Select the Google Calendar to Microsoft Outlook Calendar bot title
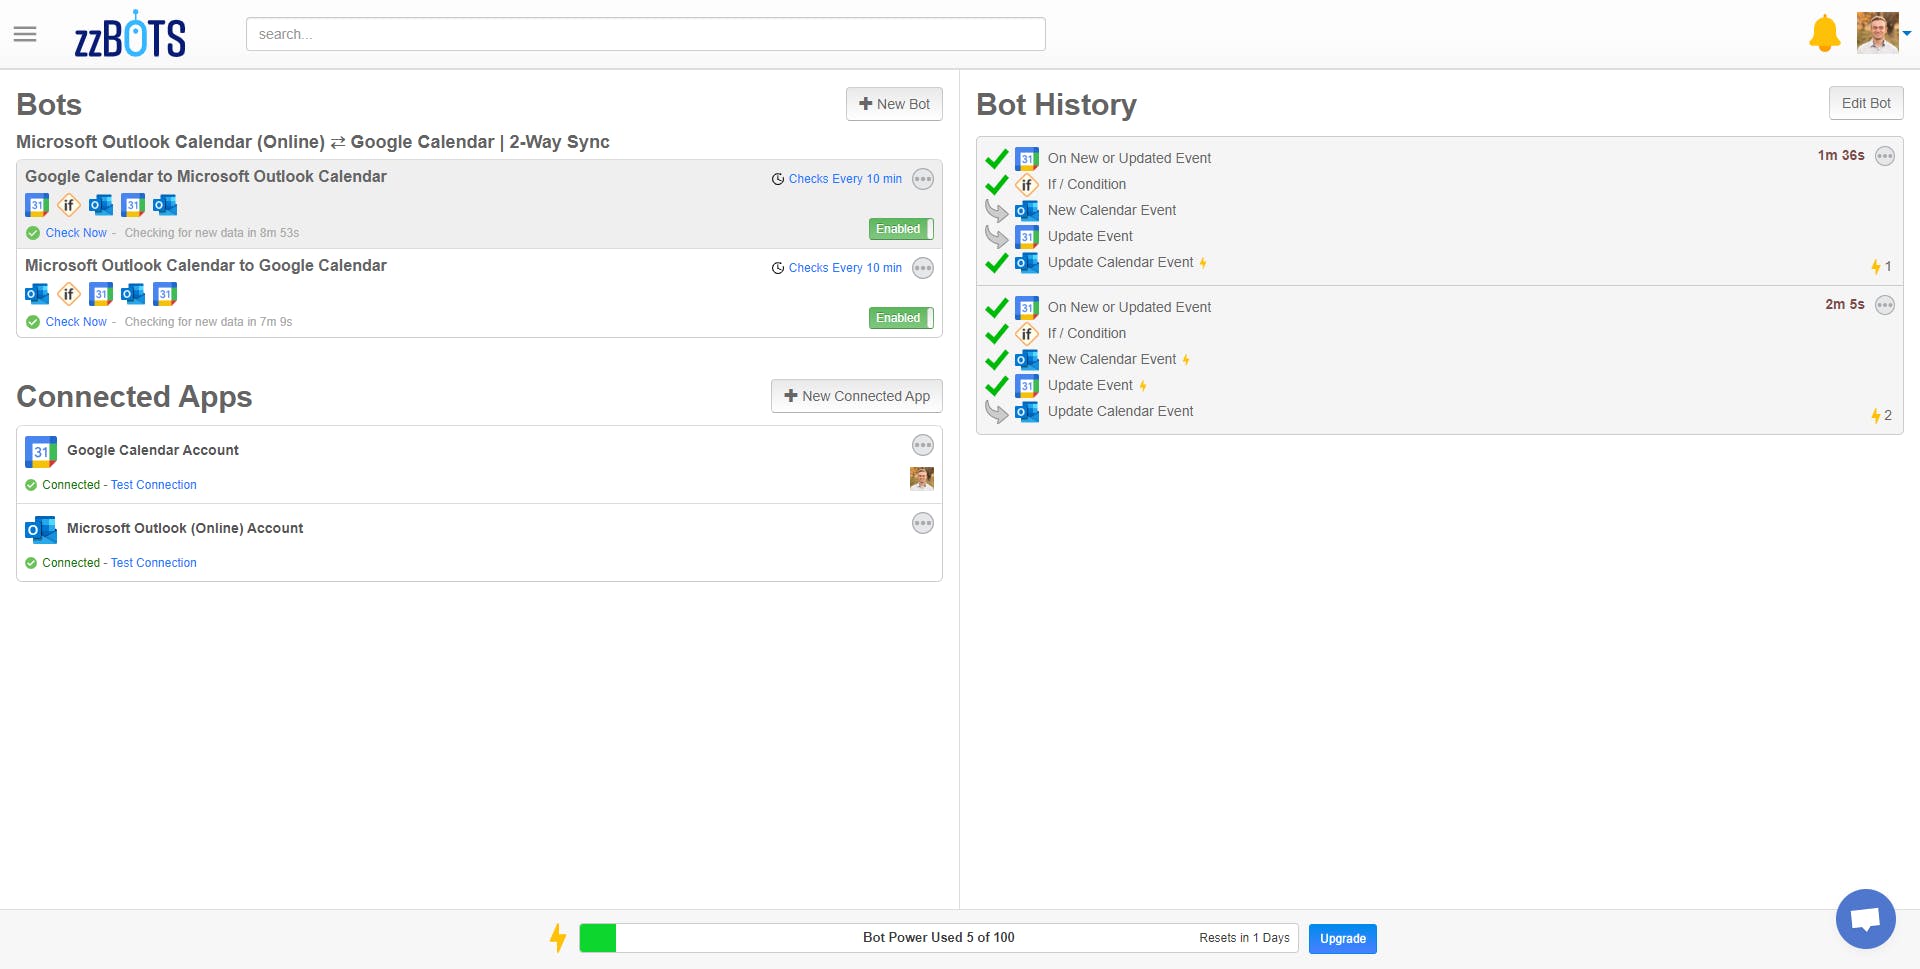 point(206,176)
